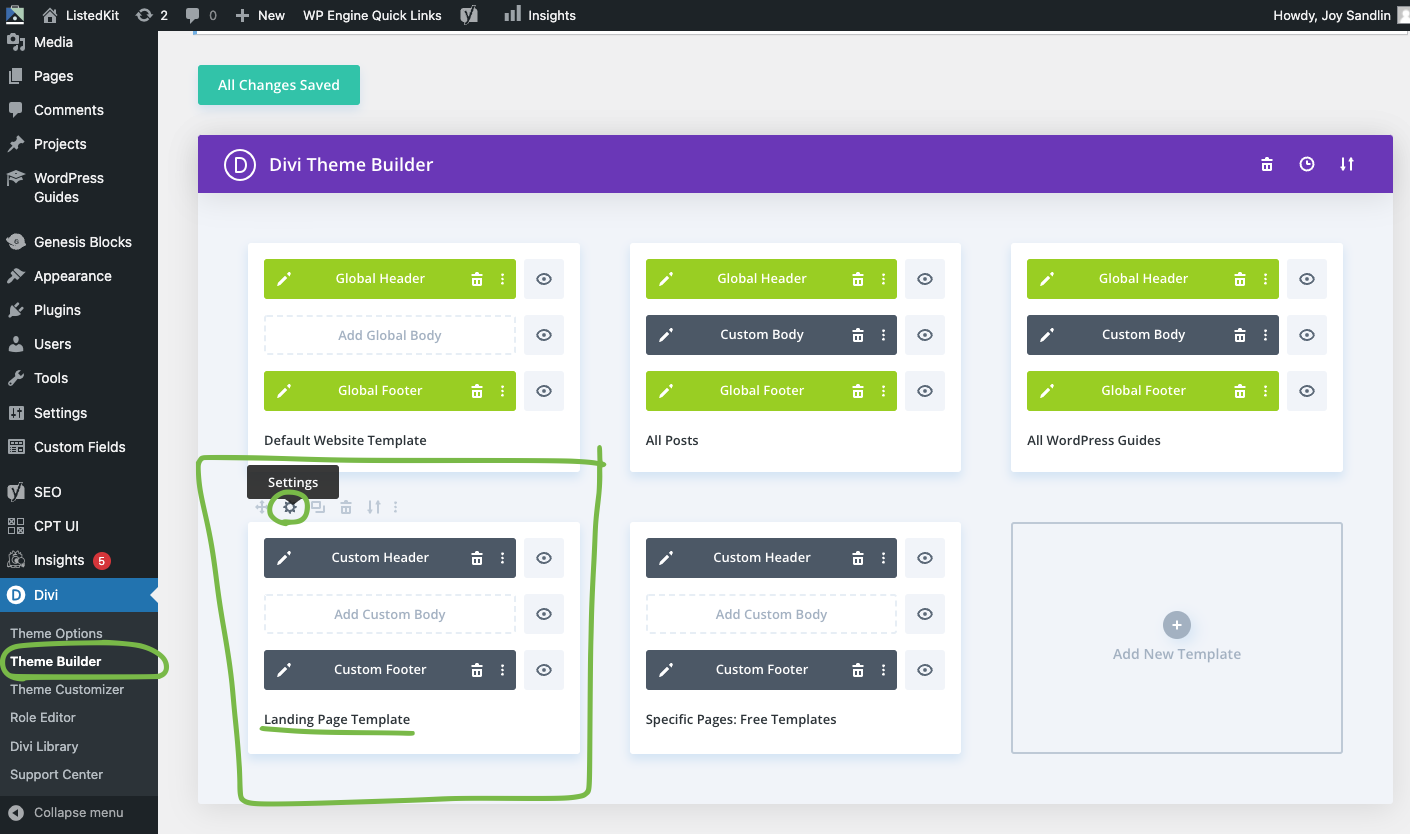1410x834 pixels.
Task: Toggle eye beside Add Global Body
Action: coord(544,335)
